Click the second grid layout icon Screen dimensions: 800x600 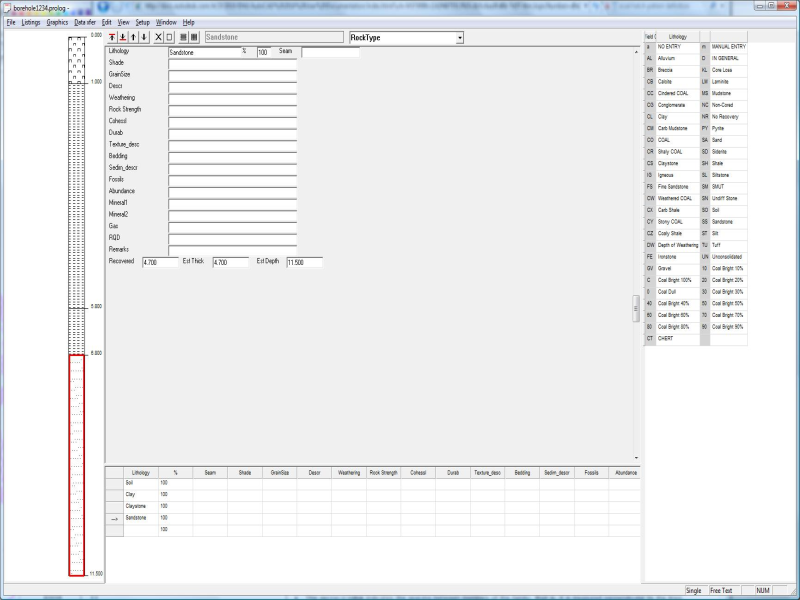coord(194,37)
